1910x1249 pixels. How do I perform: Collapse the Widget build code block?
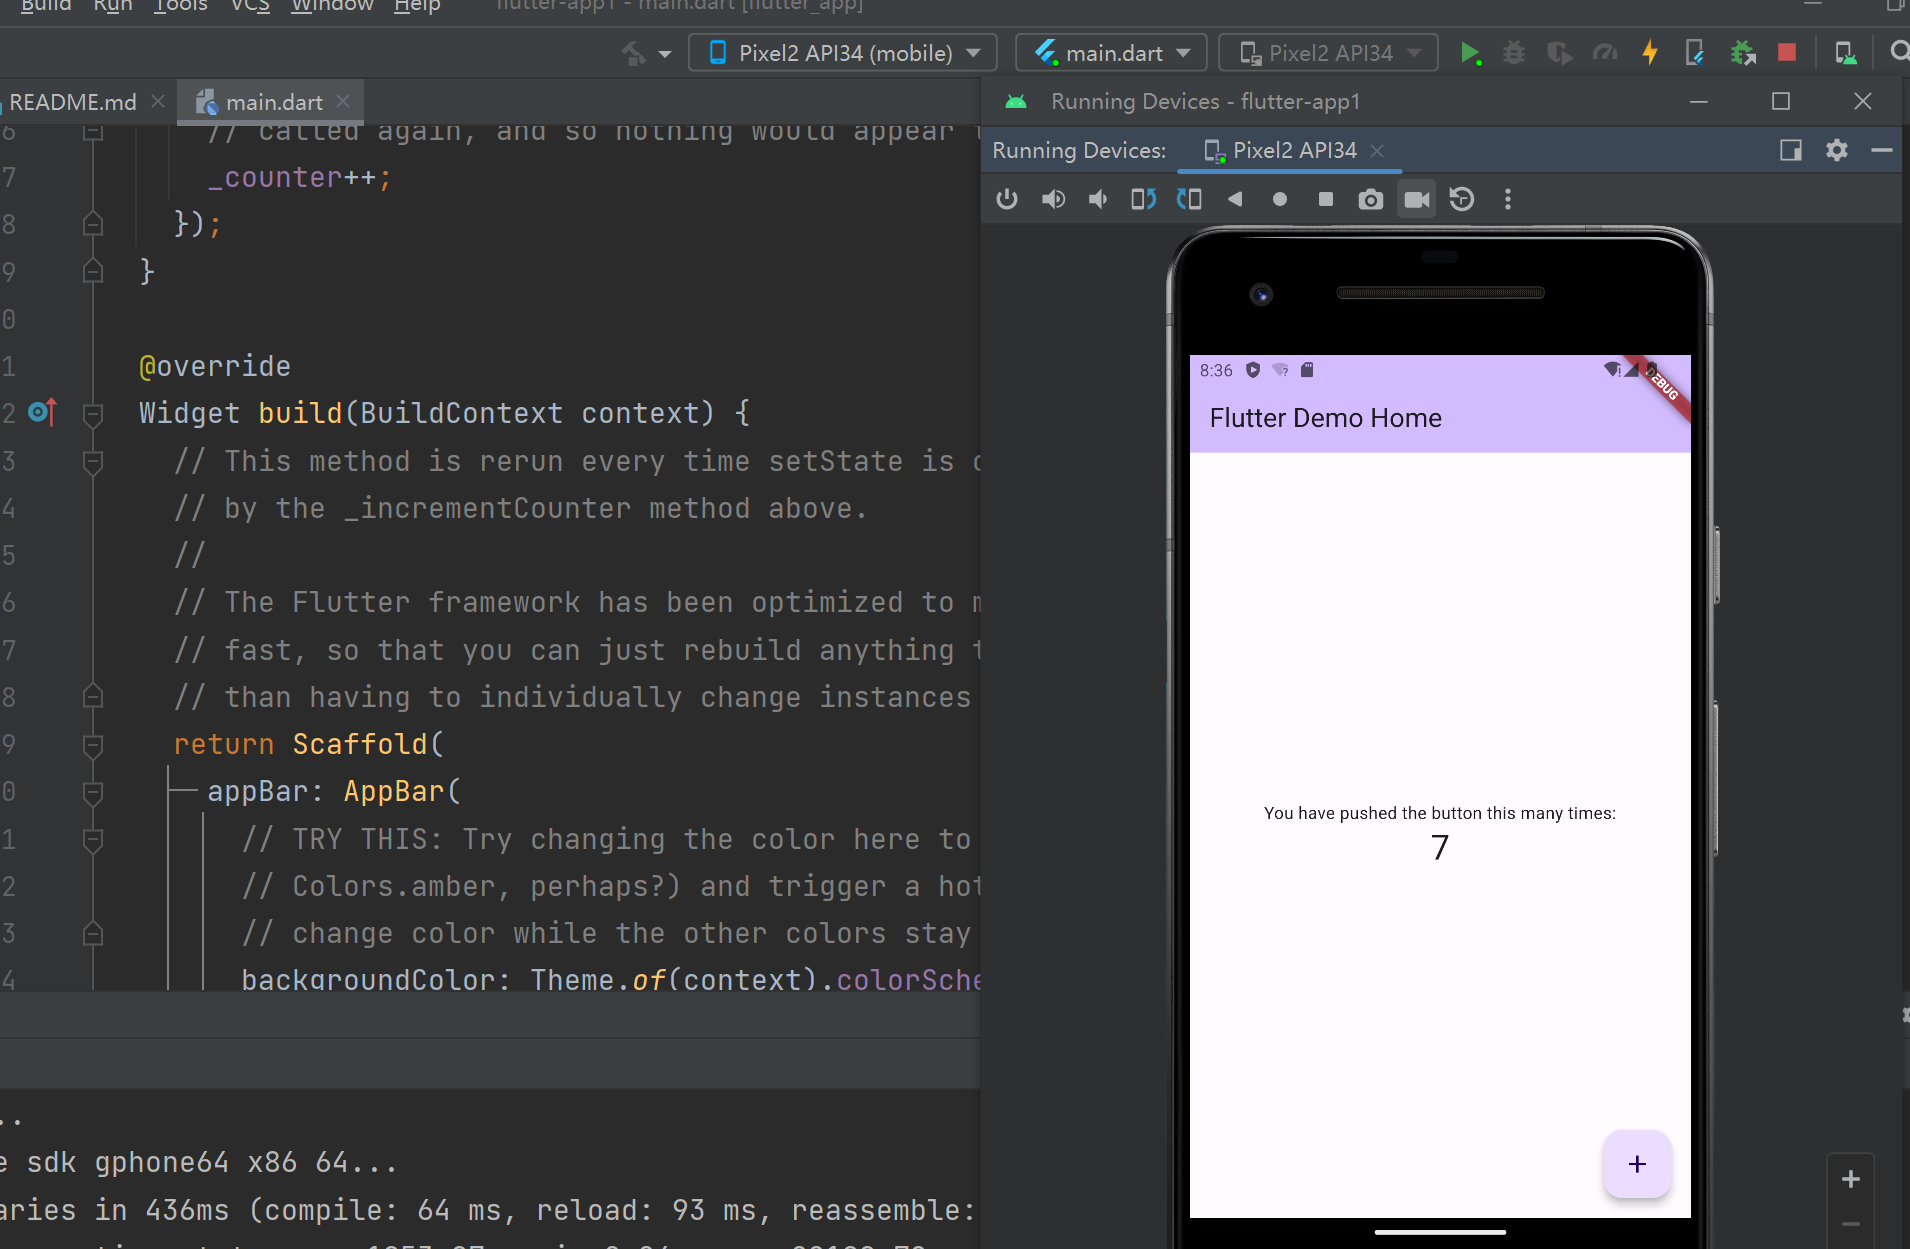pyautogui.click(x=93, y=412)
